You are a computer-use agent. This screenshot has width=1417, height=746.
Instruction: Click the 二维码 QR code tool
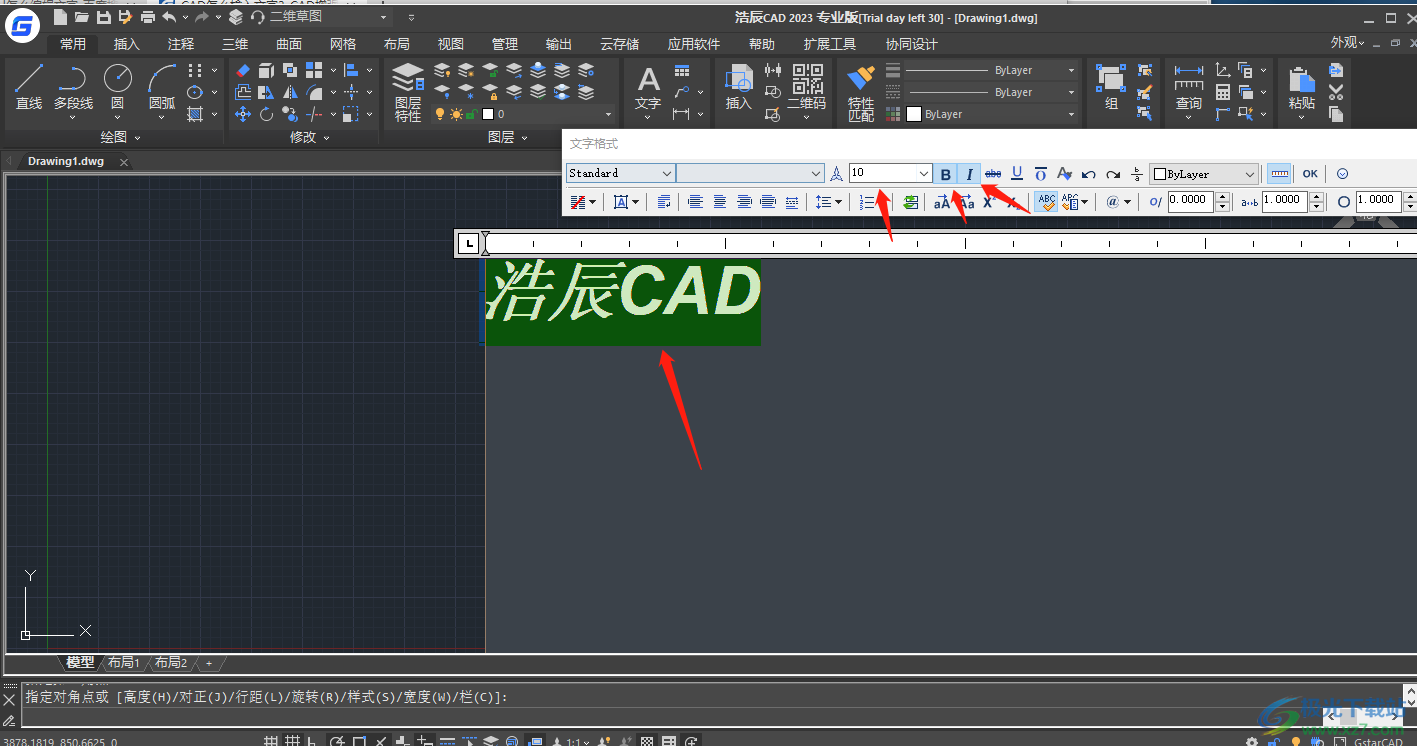point(807,87)
